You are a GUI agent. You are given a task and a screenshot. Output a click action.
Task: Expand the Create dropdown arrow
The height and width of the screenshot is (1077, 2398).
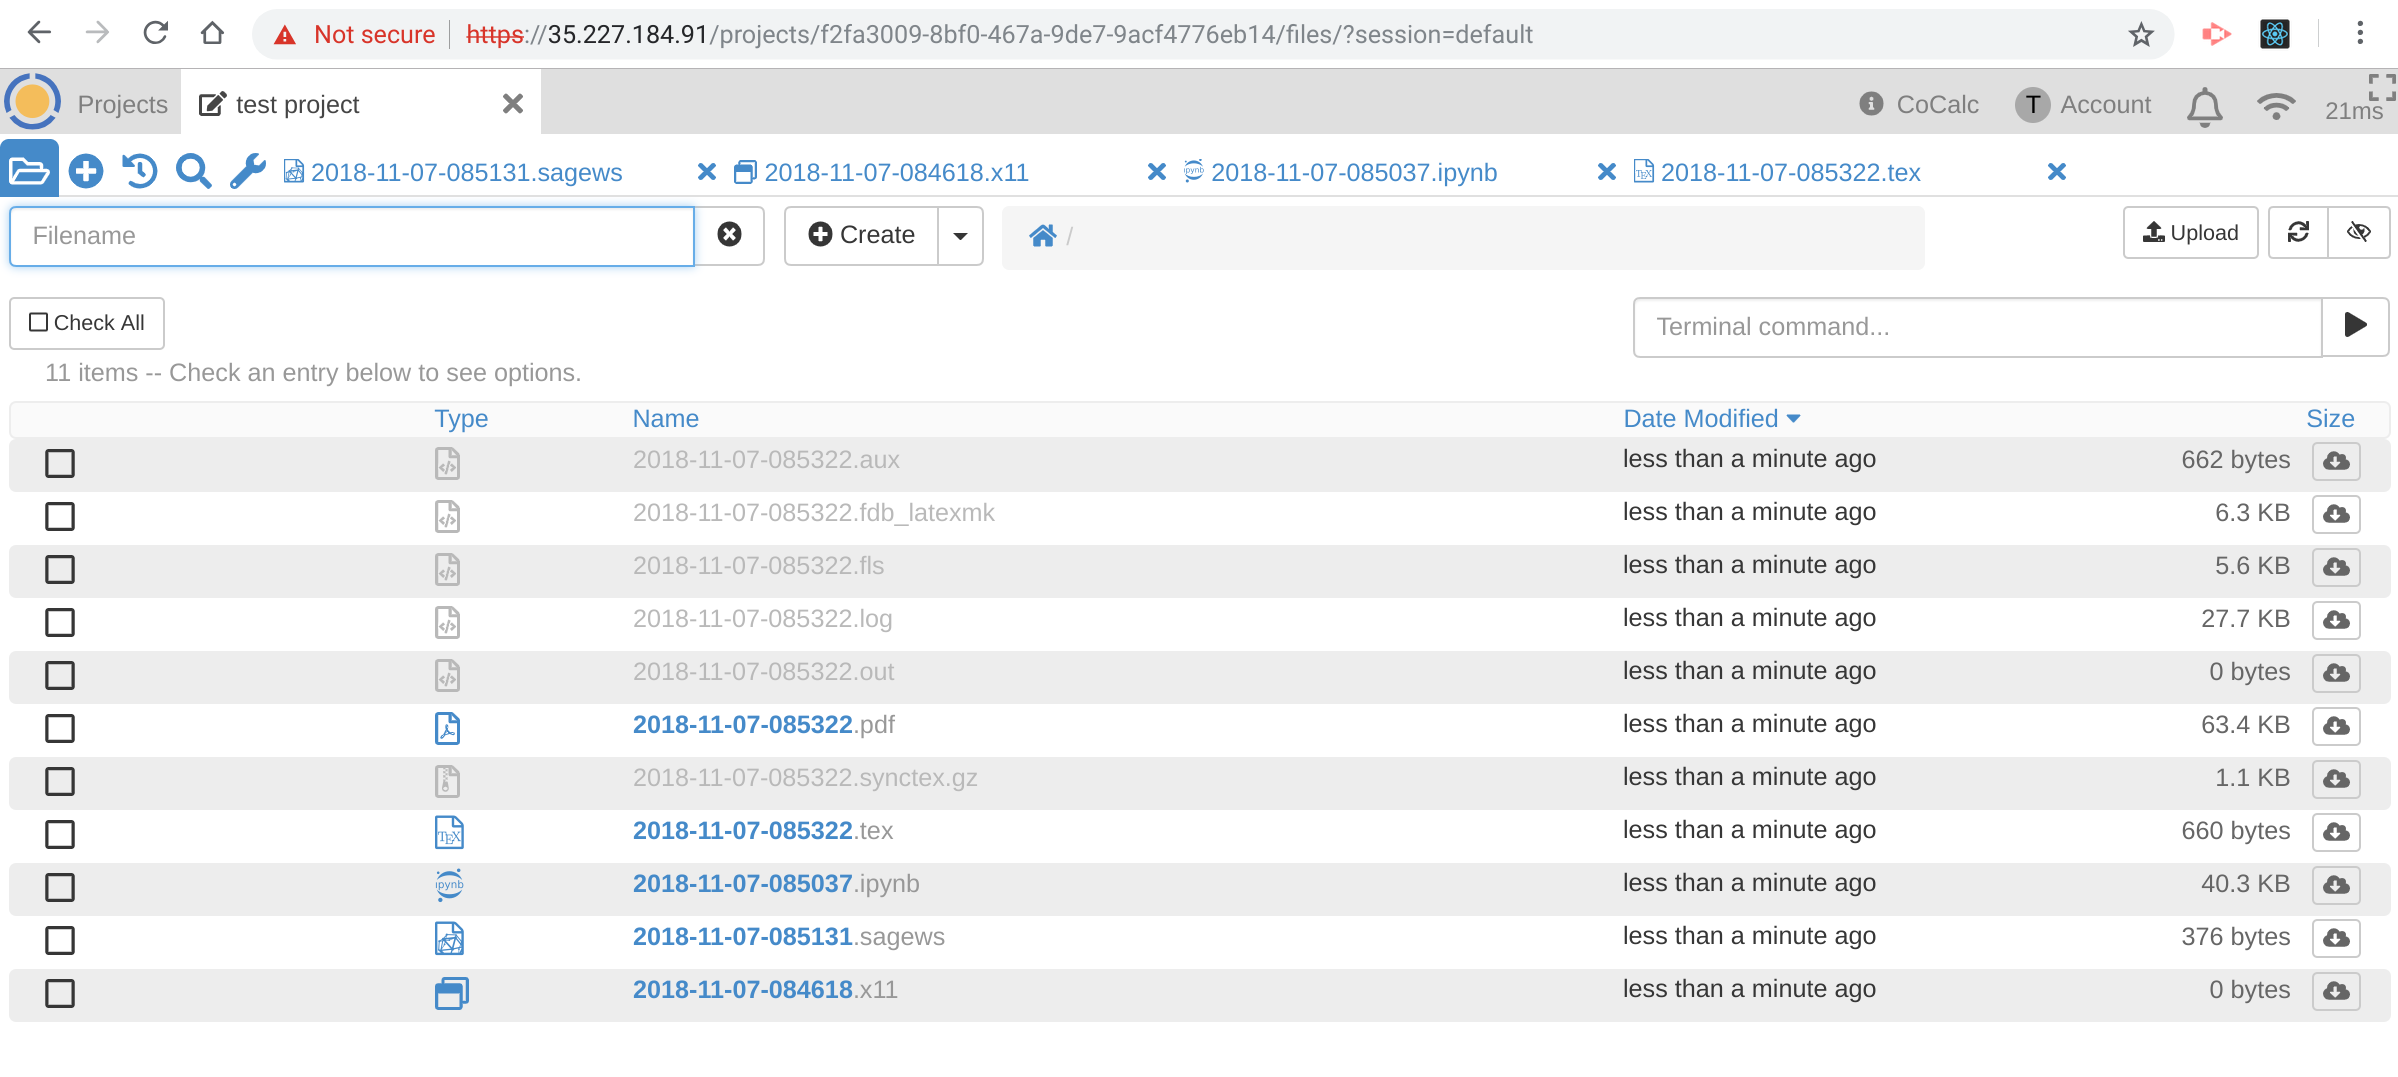pos(960,236)
